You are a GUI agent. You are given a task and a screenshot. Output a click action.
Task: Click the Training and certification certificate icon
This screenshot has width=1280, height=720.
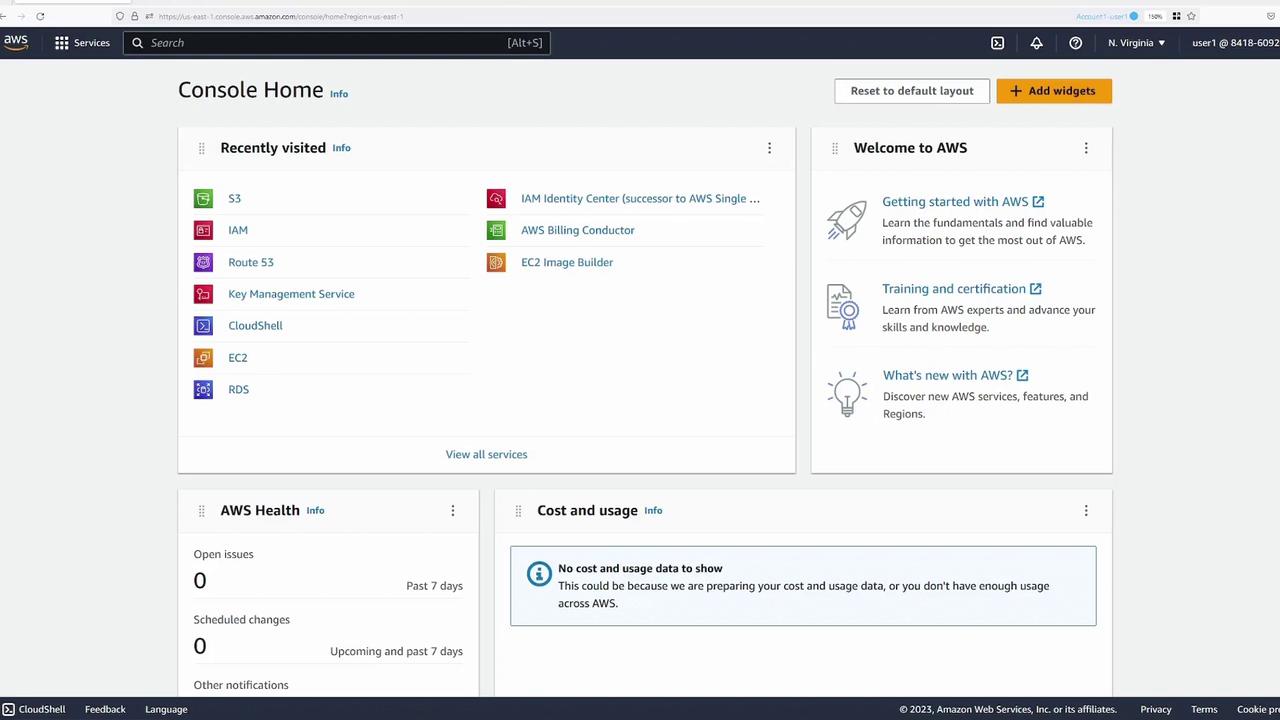843,307
